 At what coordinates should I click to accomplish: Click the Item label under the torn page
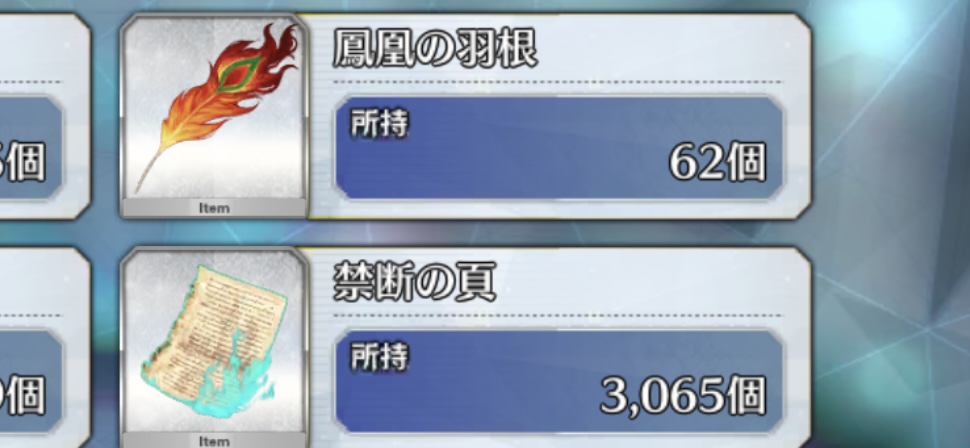click(x=214, y=441)
